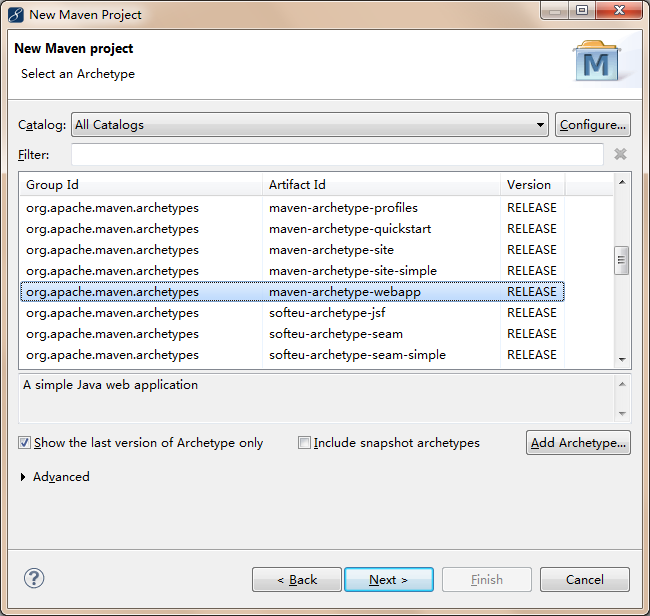Click Group Id cell of maven-archetype-profiles row

pyautogui.click(x=112, y=208)
